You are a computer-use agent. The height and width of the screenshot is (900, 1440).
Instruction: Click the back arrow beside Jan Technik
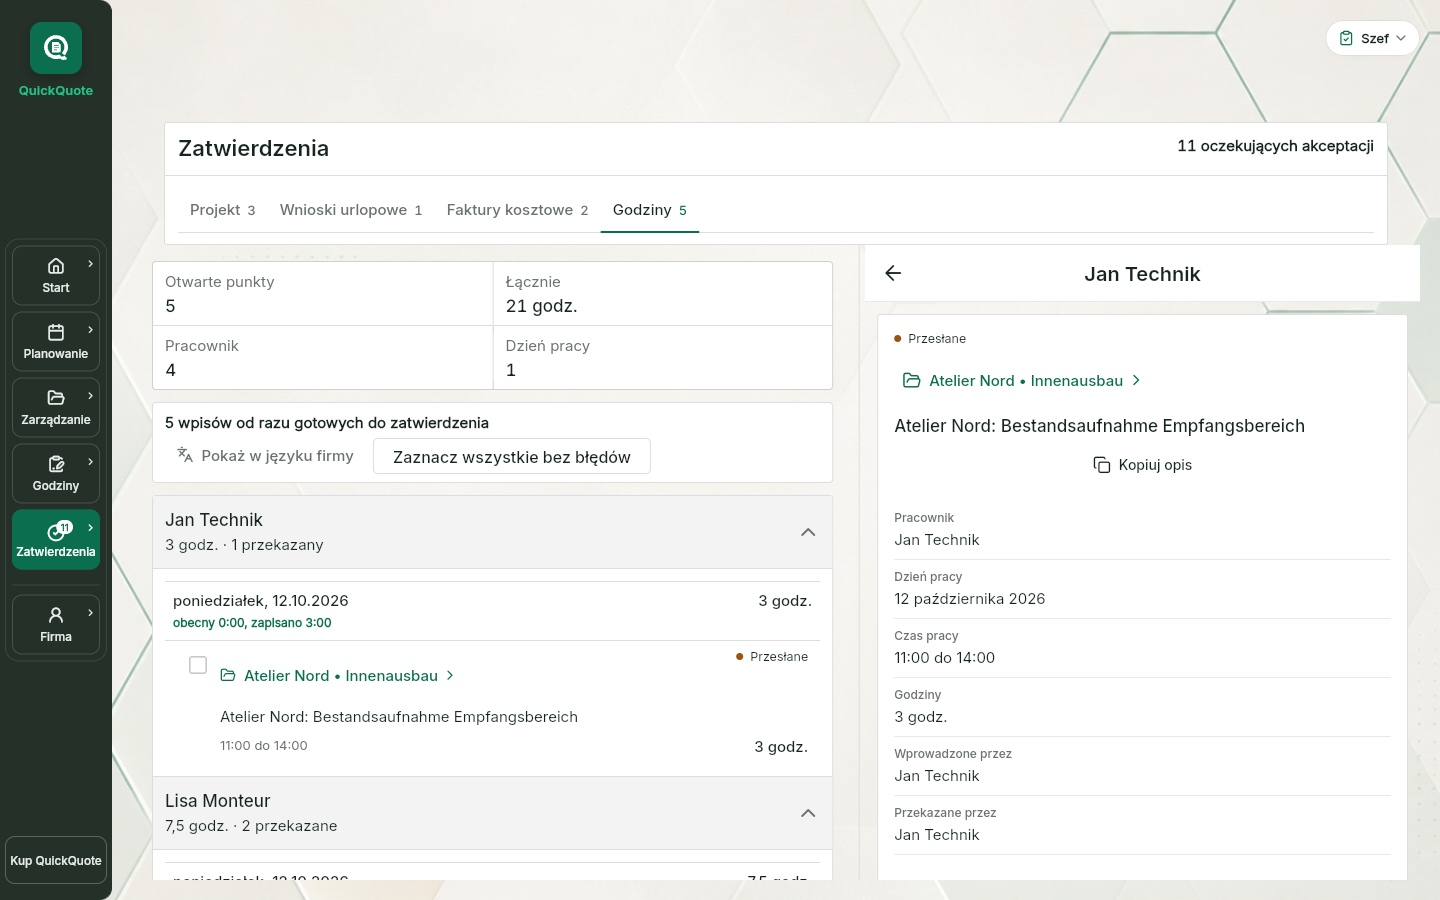893,273
